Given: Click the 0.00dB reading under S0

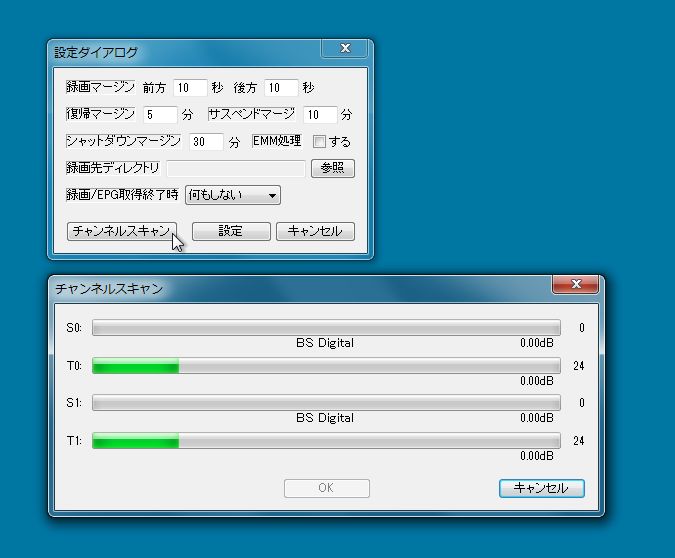Looking at the screenshot, I should coord(537,343).
